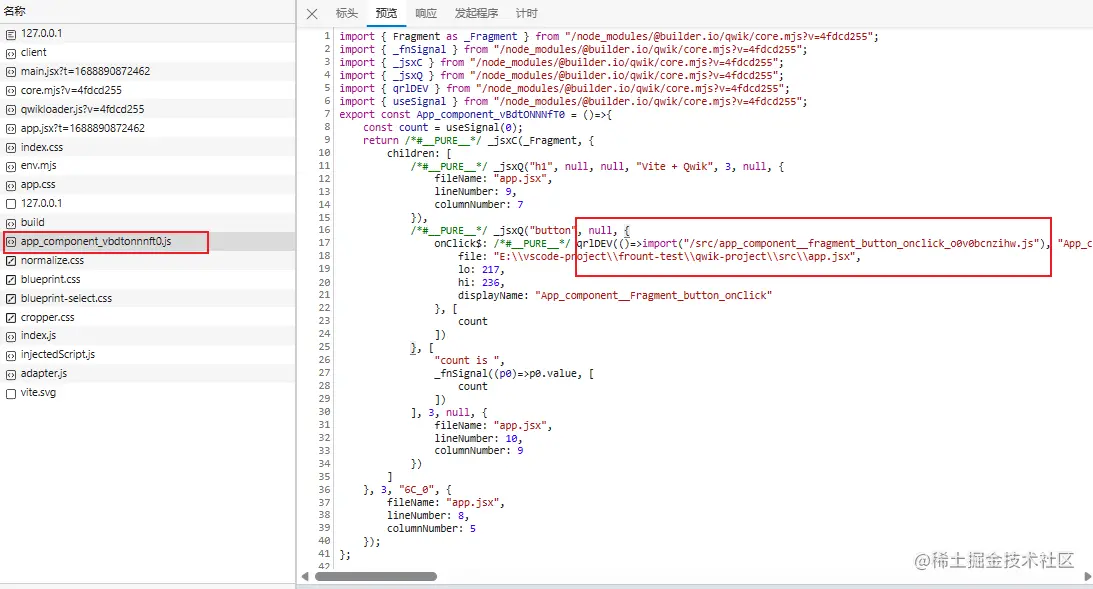Open the 计时 tab
Image resolution: width=1093 pixels, height=589 pixels.
tap(526, 13)
